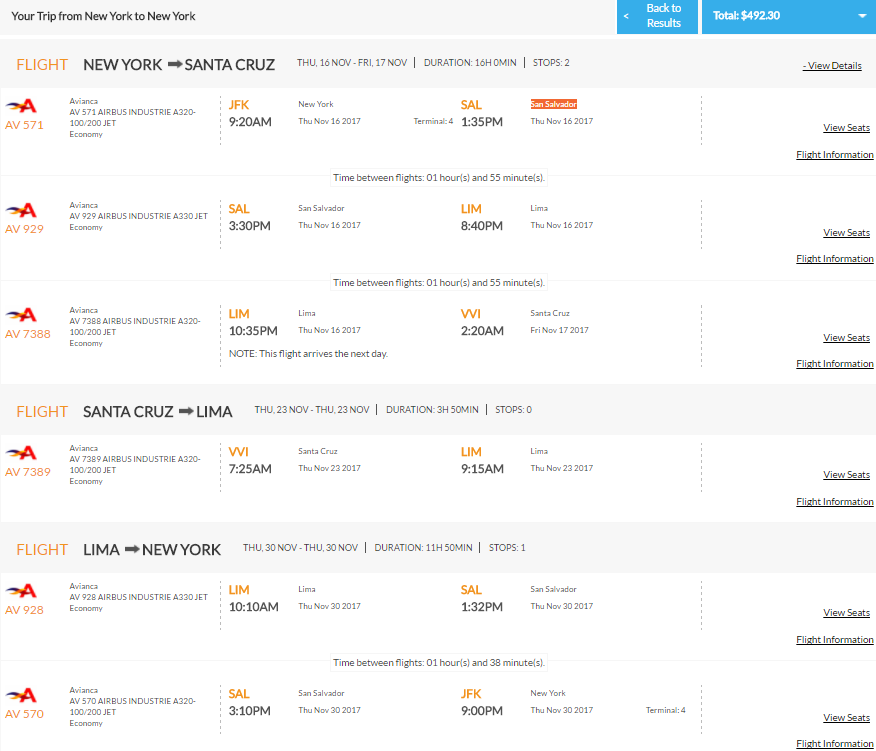This screenshot has width=876, height=751.
Task: Click the 'DURATION: 11H 50MIN' text
Action: coord(423,548)
